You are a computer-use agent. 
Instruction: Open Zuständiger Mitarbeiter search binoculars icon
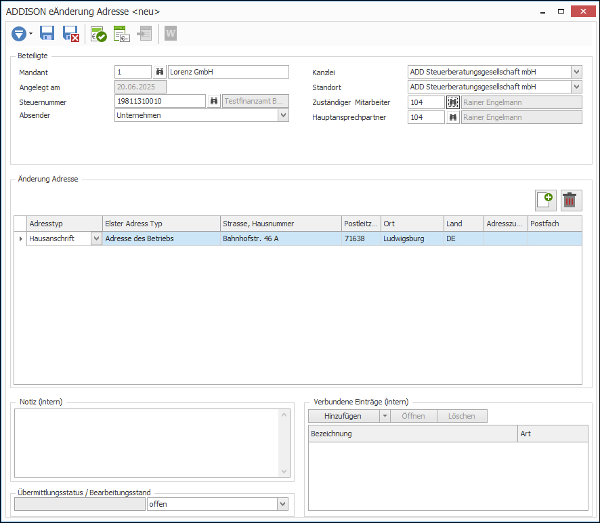(453, 102)
